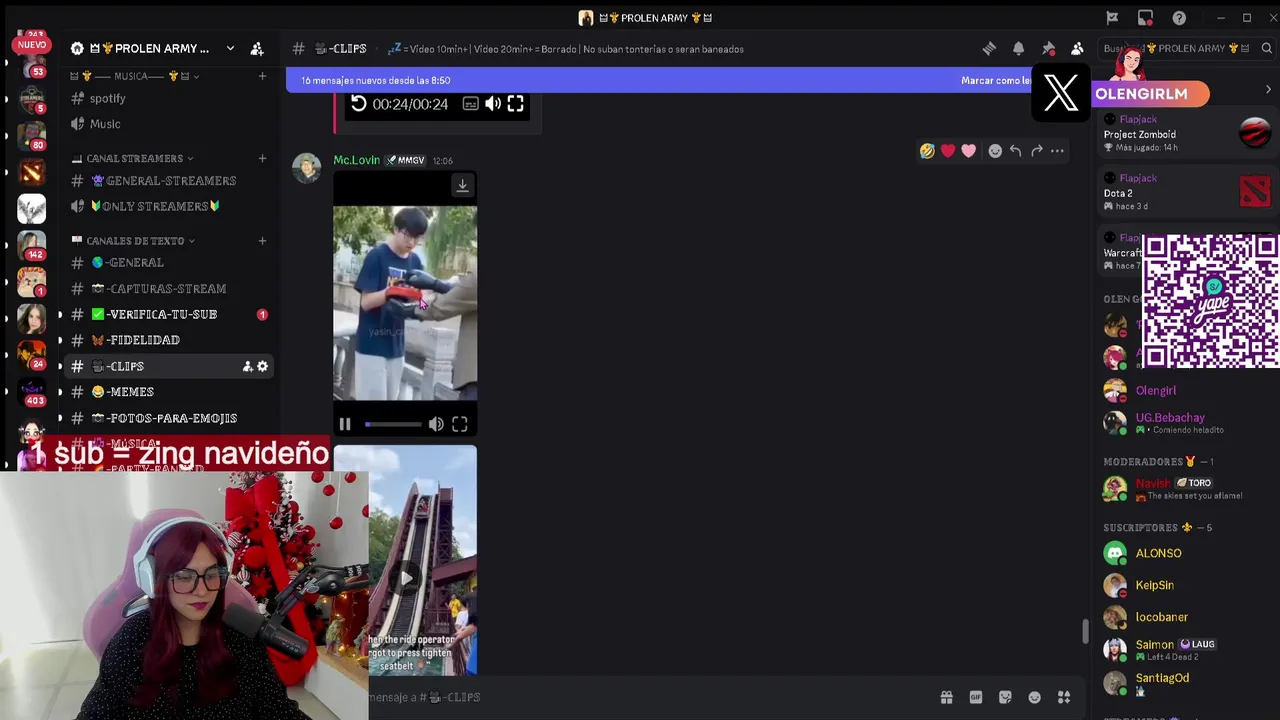Enter fullscreen on the playing video
This screenshot has height=720, width=1280.
coord(459,424)
